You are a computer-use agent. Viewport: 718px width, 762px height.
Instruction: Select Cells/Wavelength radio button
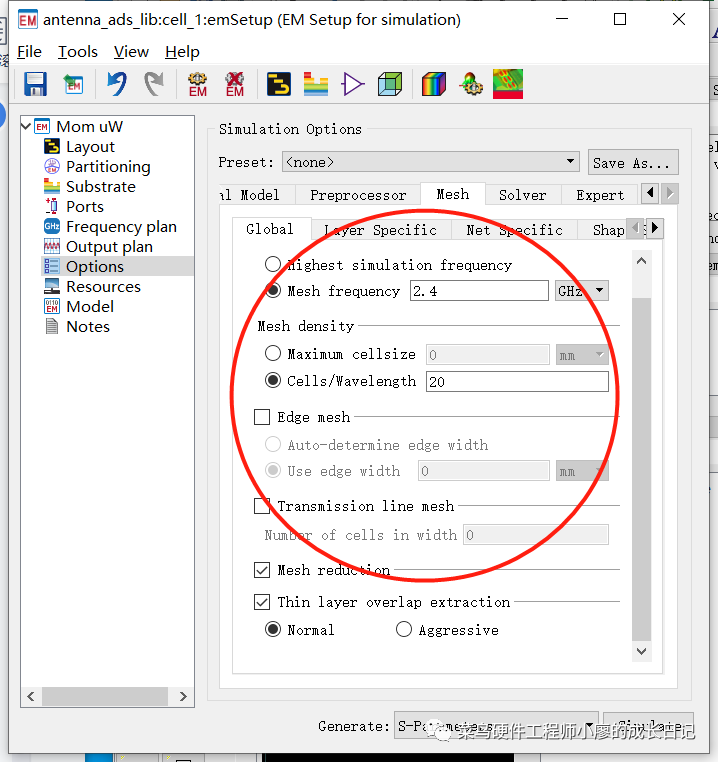point(273,380)
